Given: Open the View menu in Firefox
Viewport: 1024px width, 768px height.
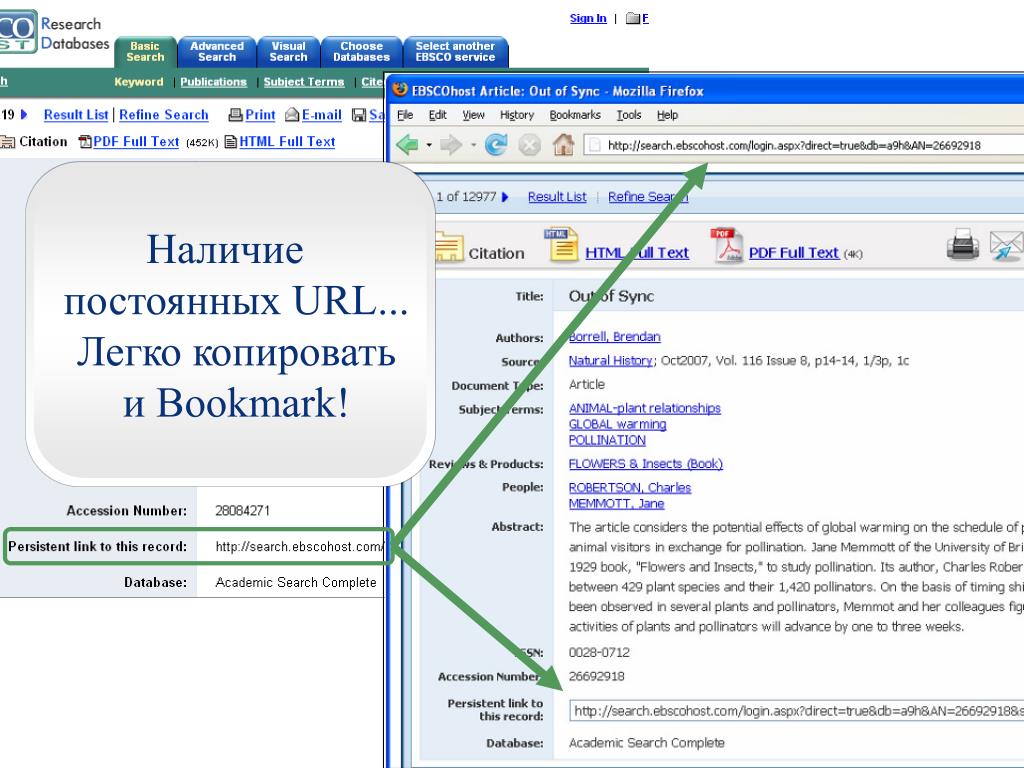Looking at the screenshot, I should point(473,115).
